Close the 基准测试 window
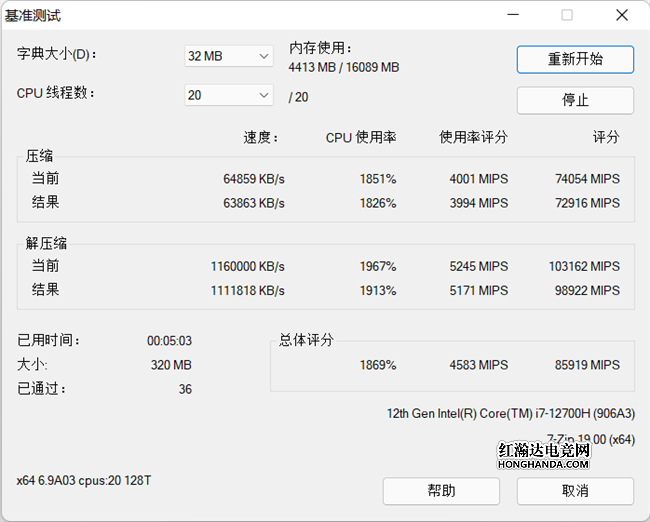650x522 pixels. tap(621, 15)
